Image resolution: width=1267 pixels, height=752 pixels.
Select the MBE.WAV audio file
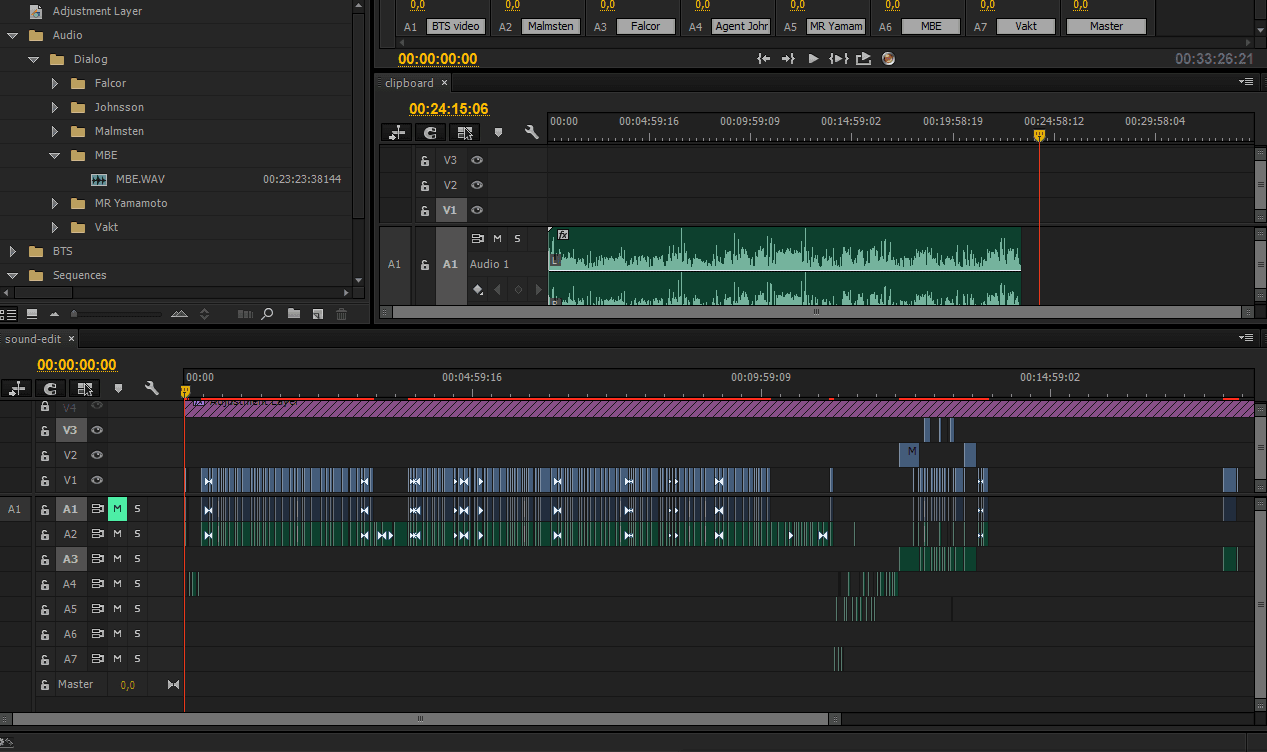pyautogui.click(x=140, y=179)
